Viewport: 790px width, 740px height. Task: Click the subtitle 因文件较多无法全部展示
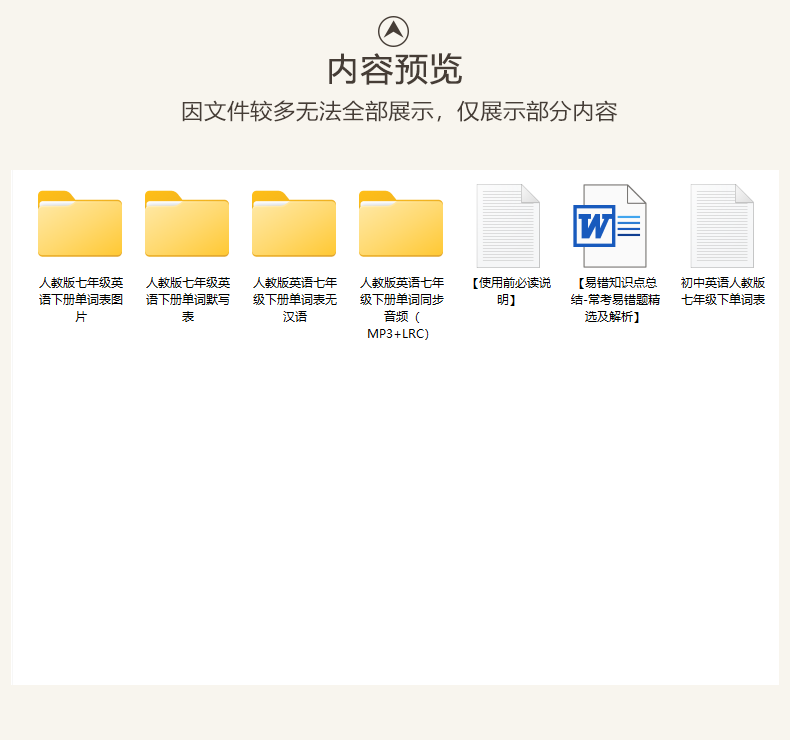[308, 111]
